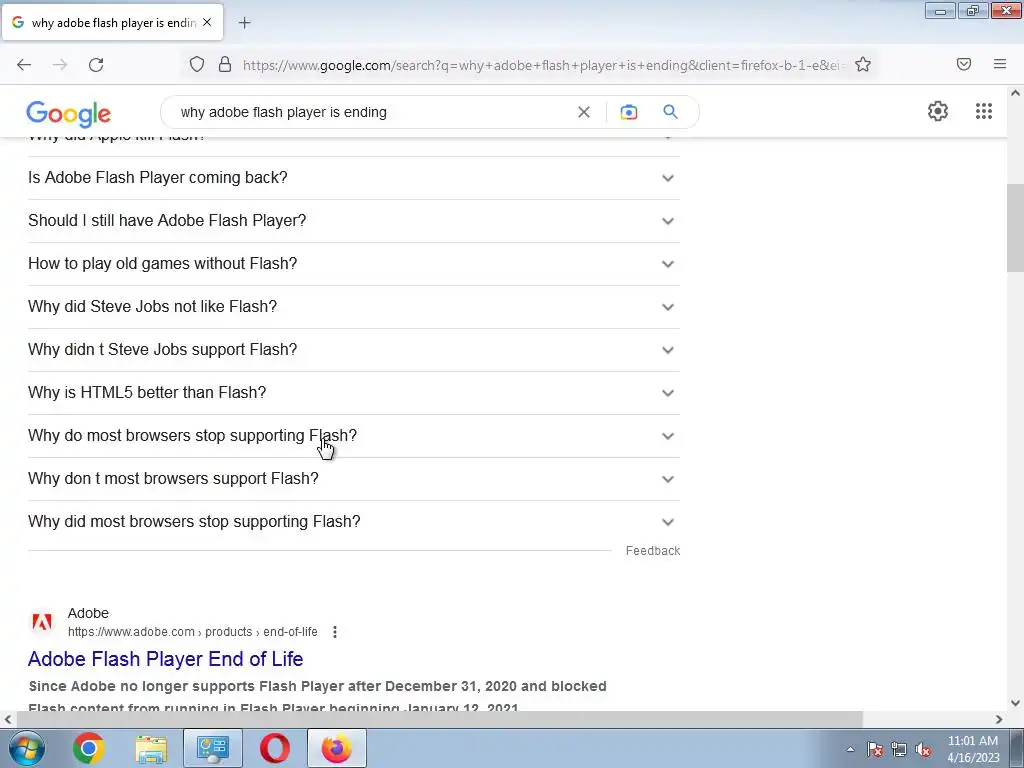Select the 'why adobe flash player is ending' tab
Viewport: 1024px width, 768px height.
(x=113, y=22)
